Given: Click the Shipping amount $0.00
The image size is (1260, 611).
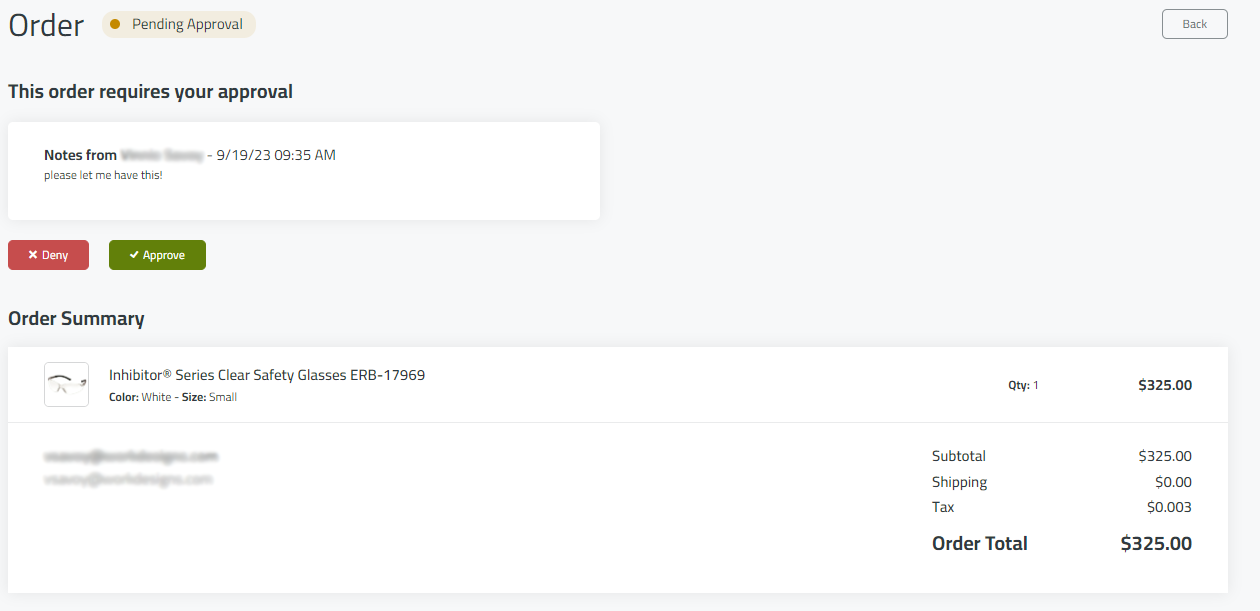Looking at the screenshot, I should [x=1172, y=482].
